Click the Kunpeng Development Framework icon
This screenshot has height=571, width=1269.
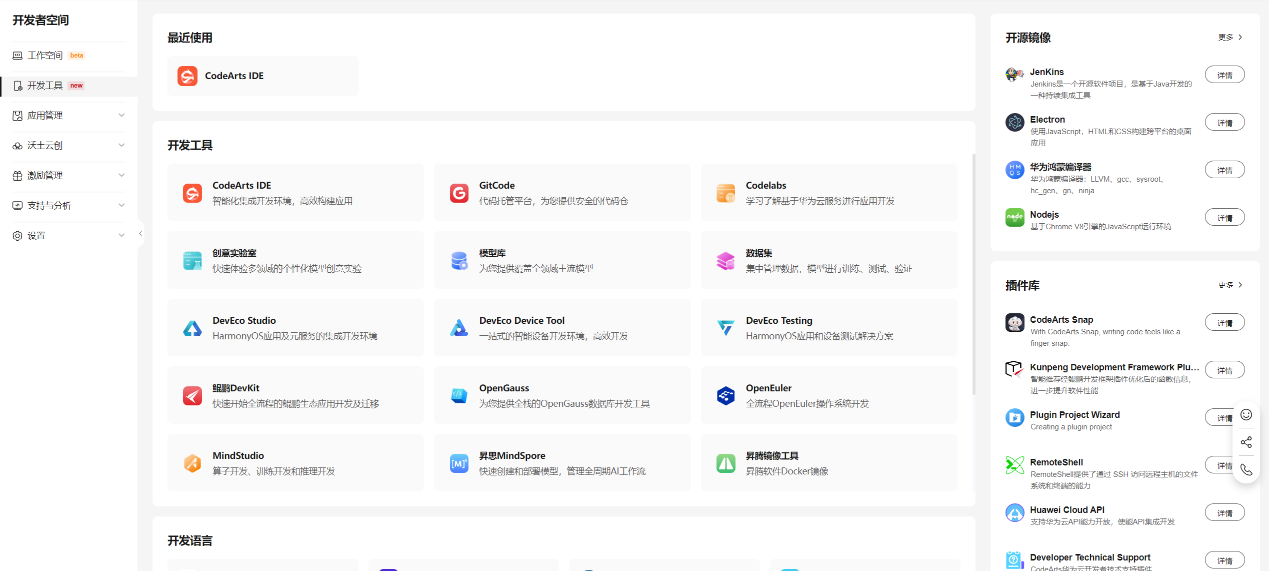(1014, 369)
